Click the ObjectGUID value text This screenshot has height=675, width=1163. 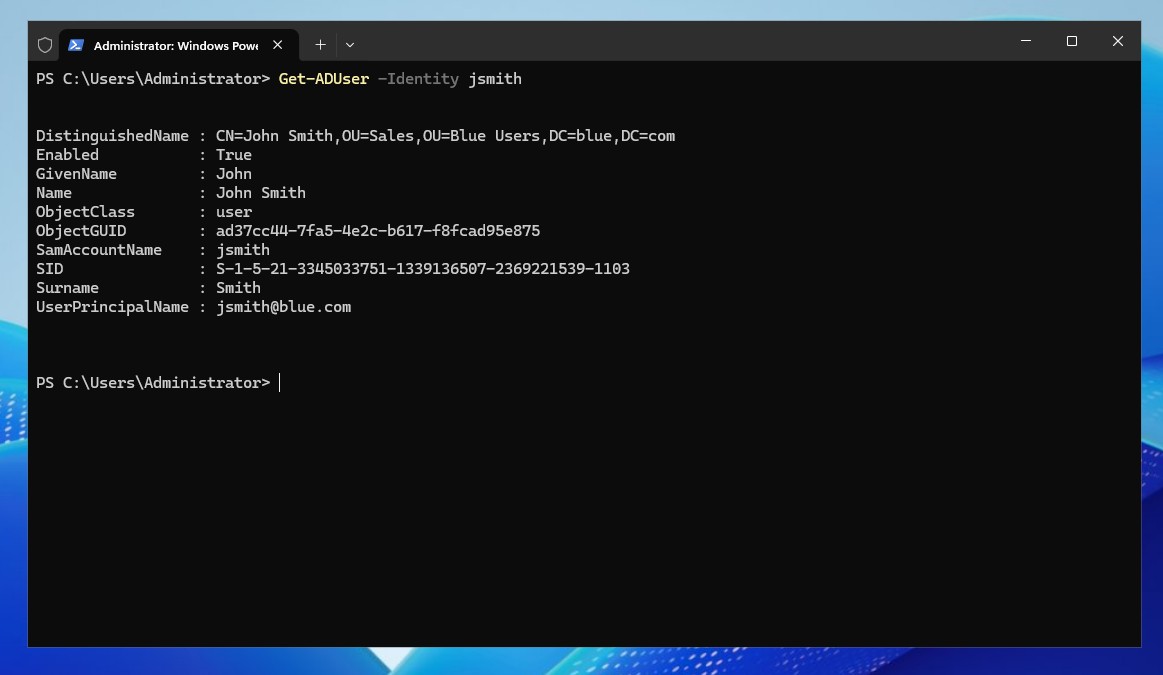tap(378, 230)
